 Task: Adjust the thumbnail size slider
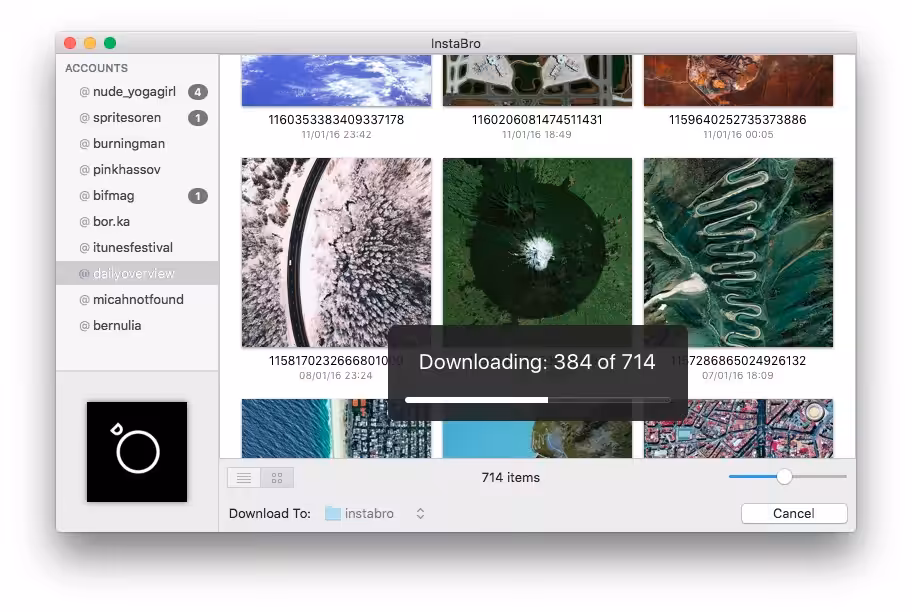784,477
